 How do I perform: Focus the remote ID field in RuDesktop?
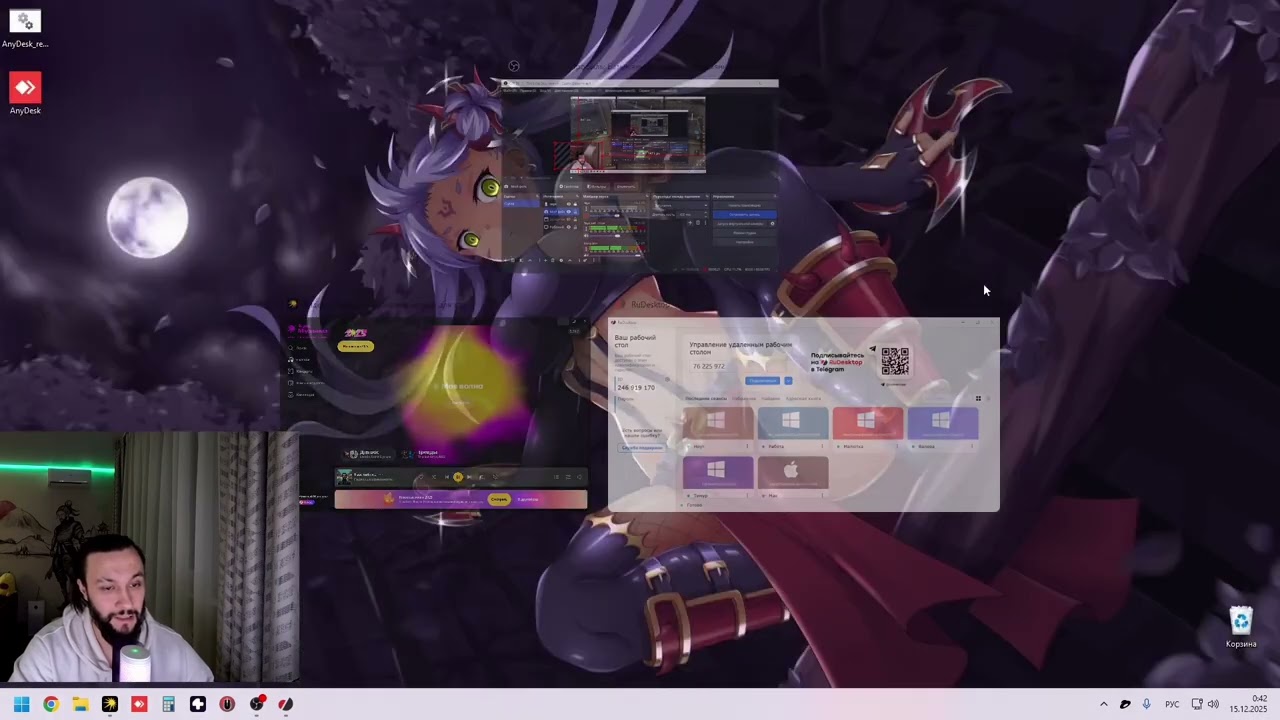point(740,366)
